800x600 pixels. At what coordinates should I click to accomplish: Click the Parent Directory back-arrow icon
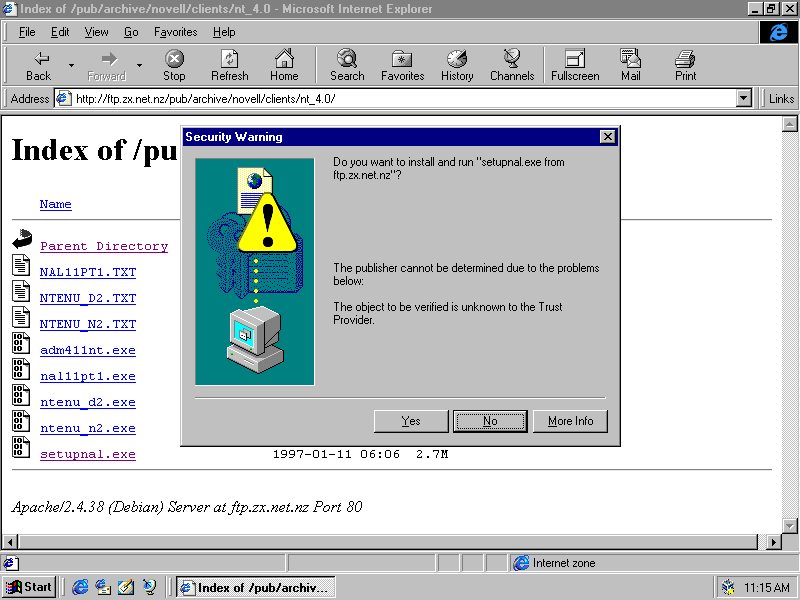[21, 239]
